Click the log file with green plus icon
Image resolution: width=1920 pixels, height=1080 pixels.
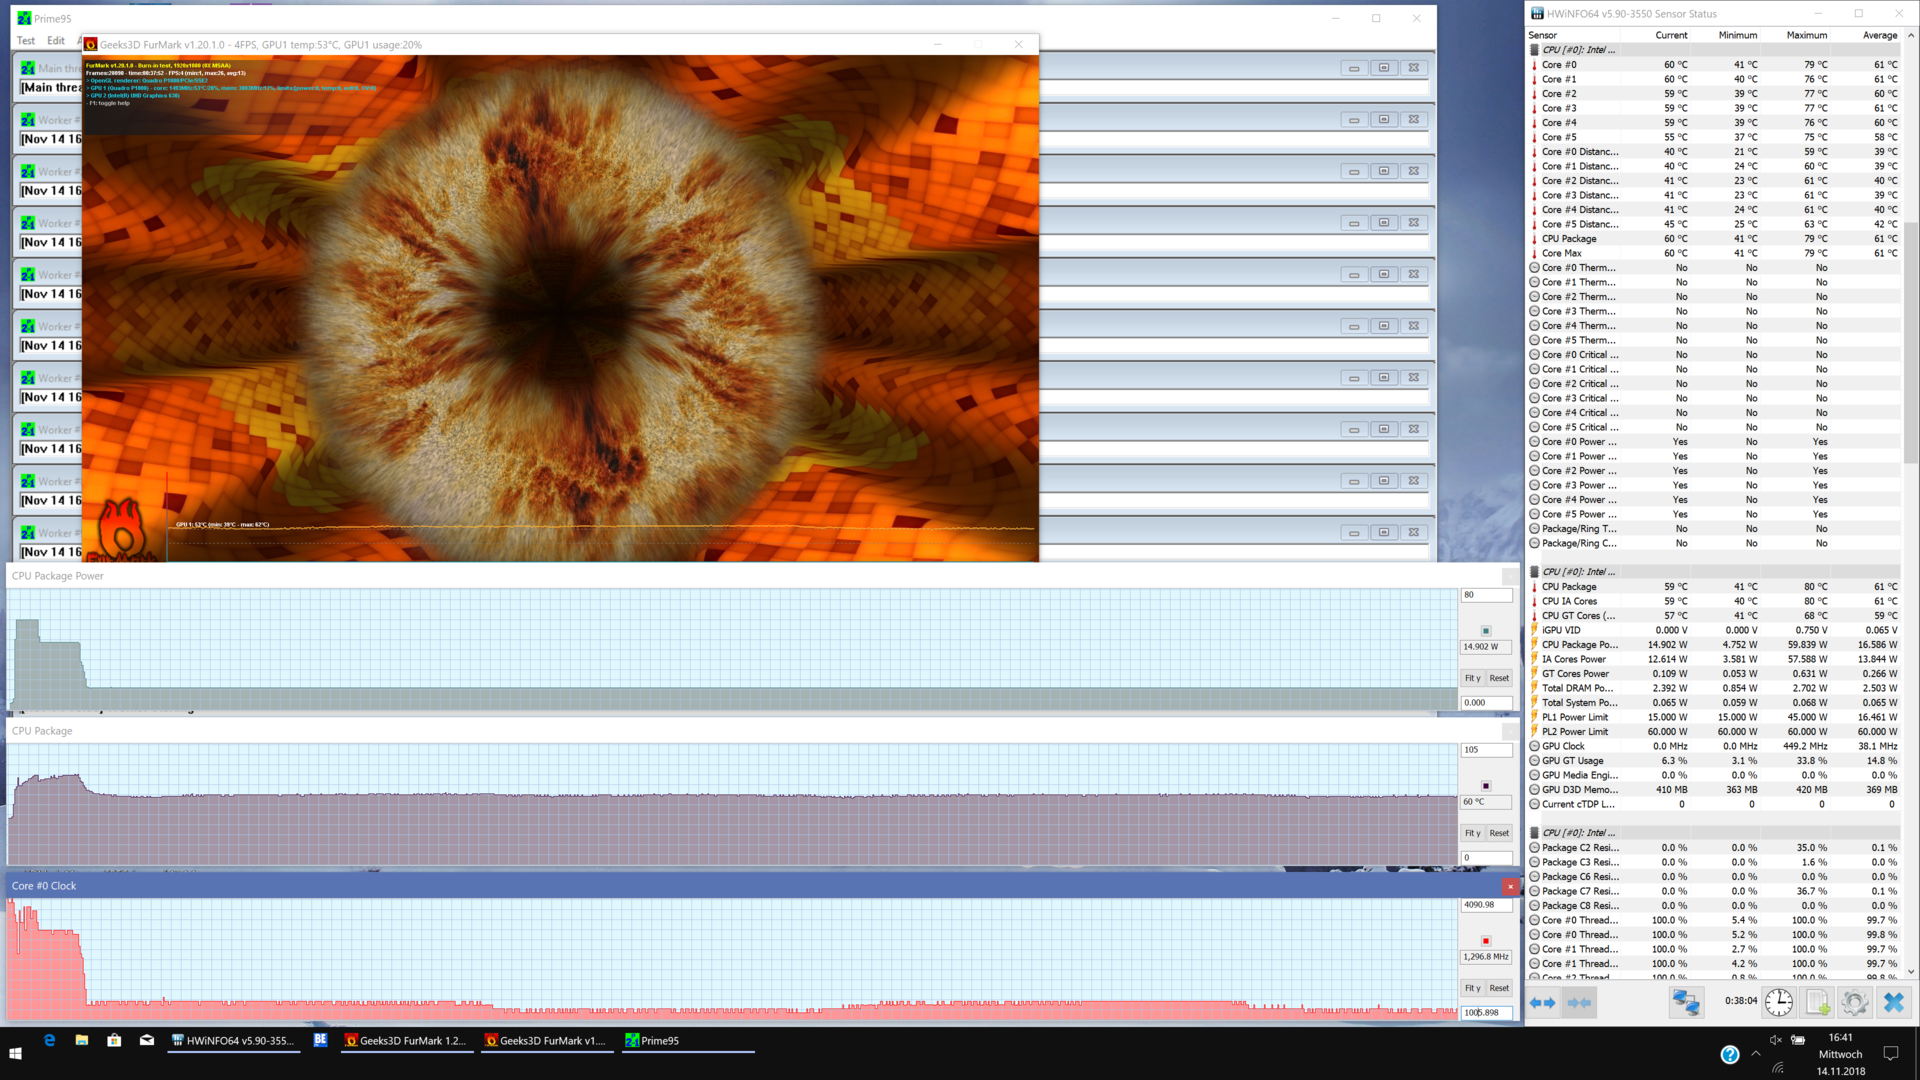[1817, 1002]
